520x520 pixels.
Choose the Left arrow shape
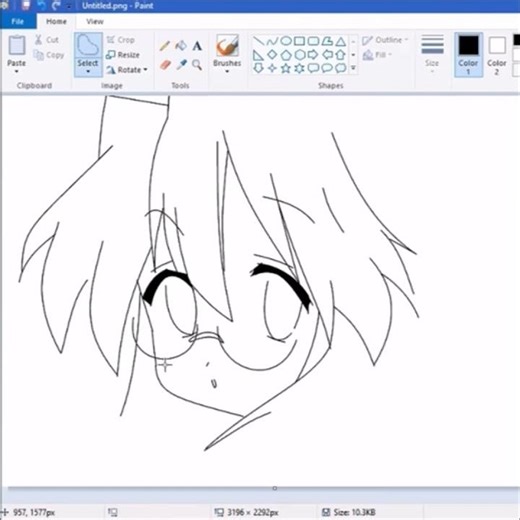pos(327,54)
